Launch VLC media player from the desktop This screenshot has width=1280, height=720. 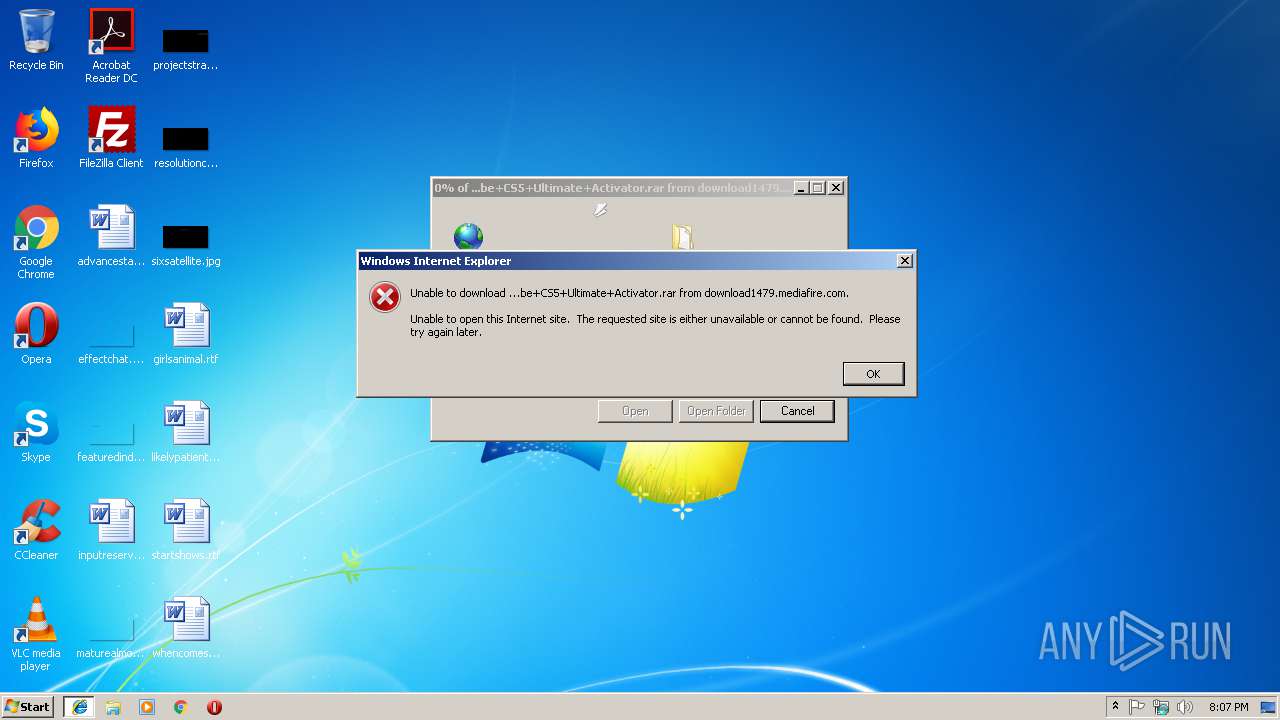pos(36,634)
